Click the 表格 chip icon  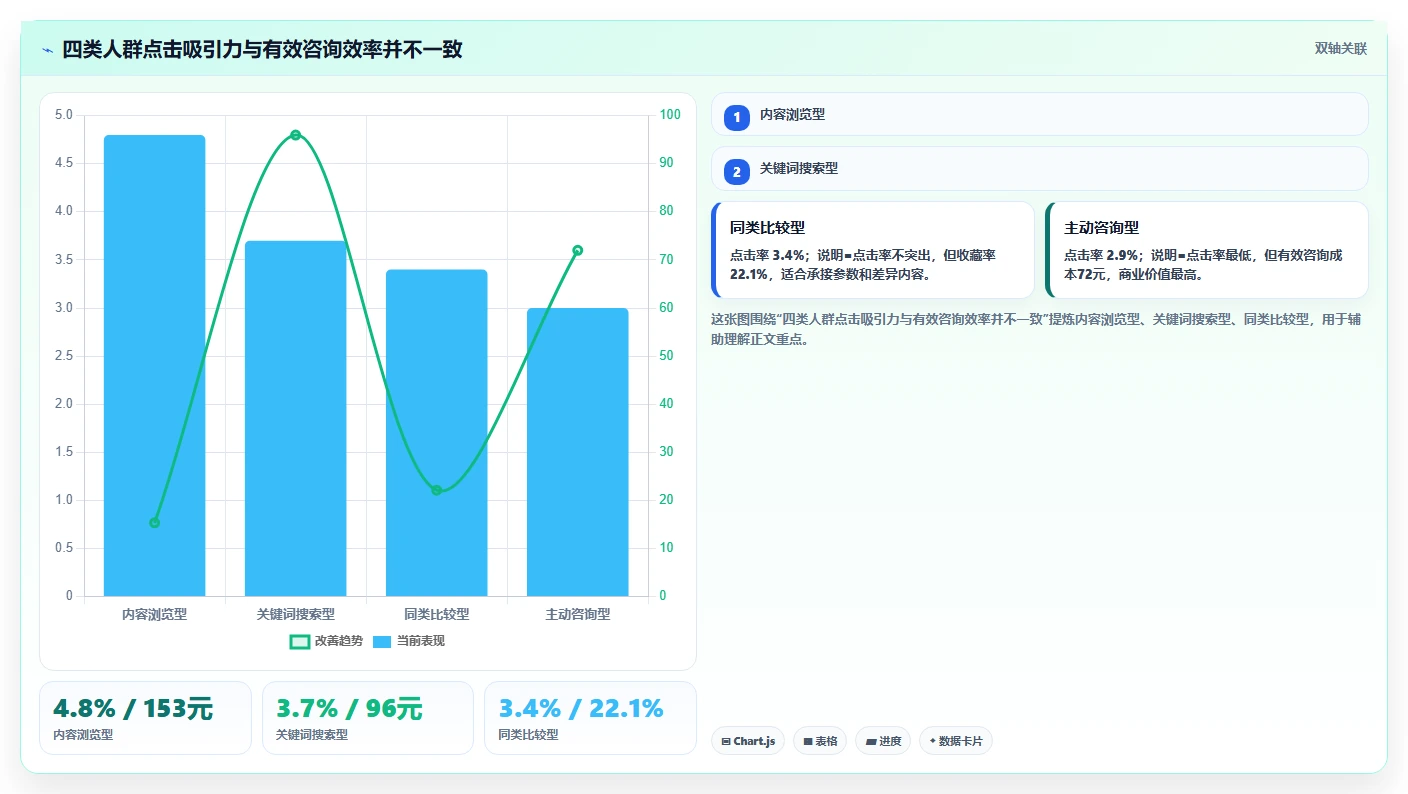(x=808, y=742)
